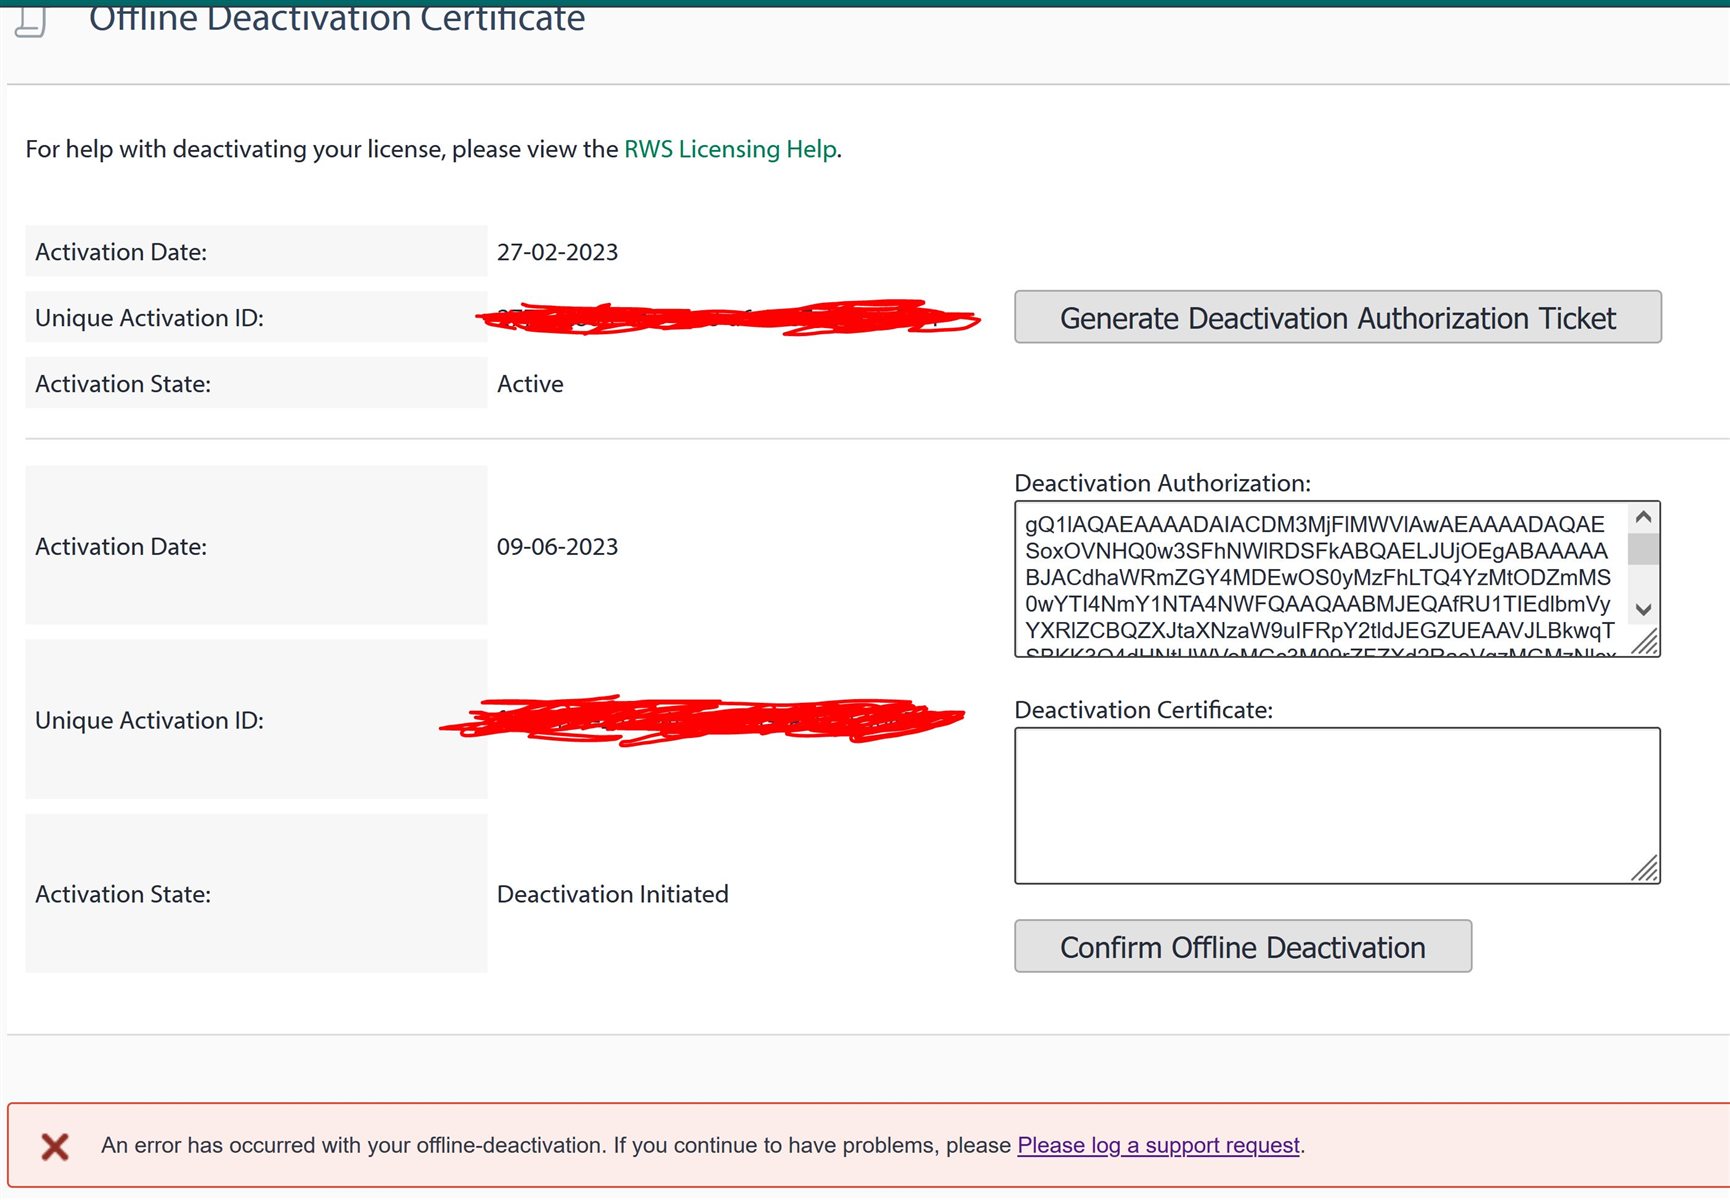This screenshot has width=1730, height=1200.
Task: Click the 'Offline Deactivation Certificate' heading
Action: point(337,18)
